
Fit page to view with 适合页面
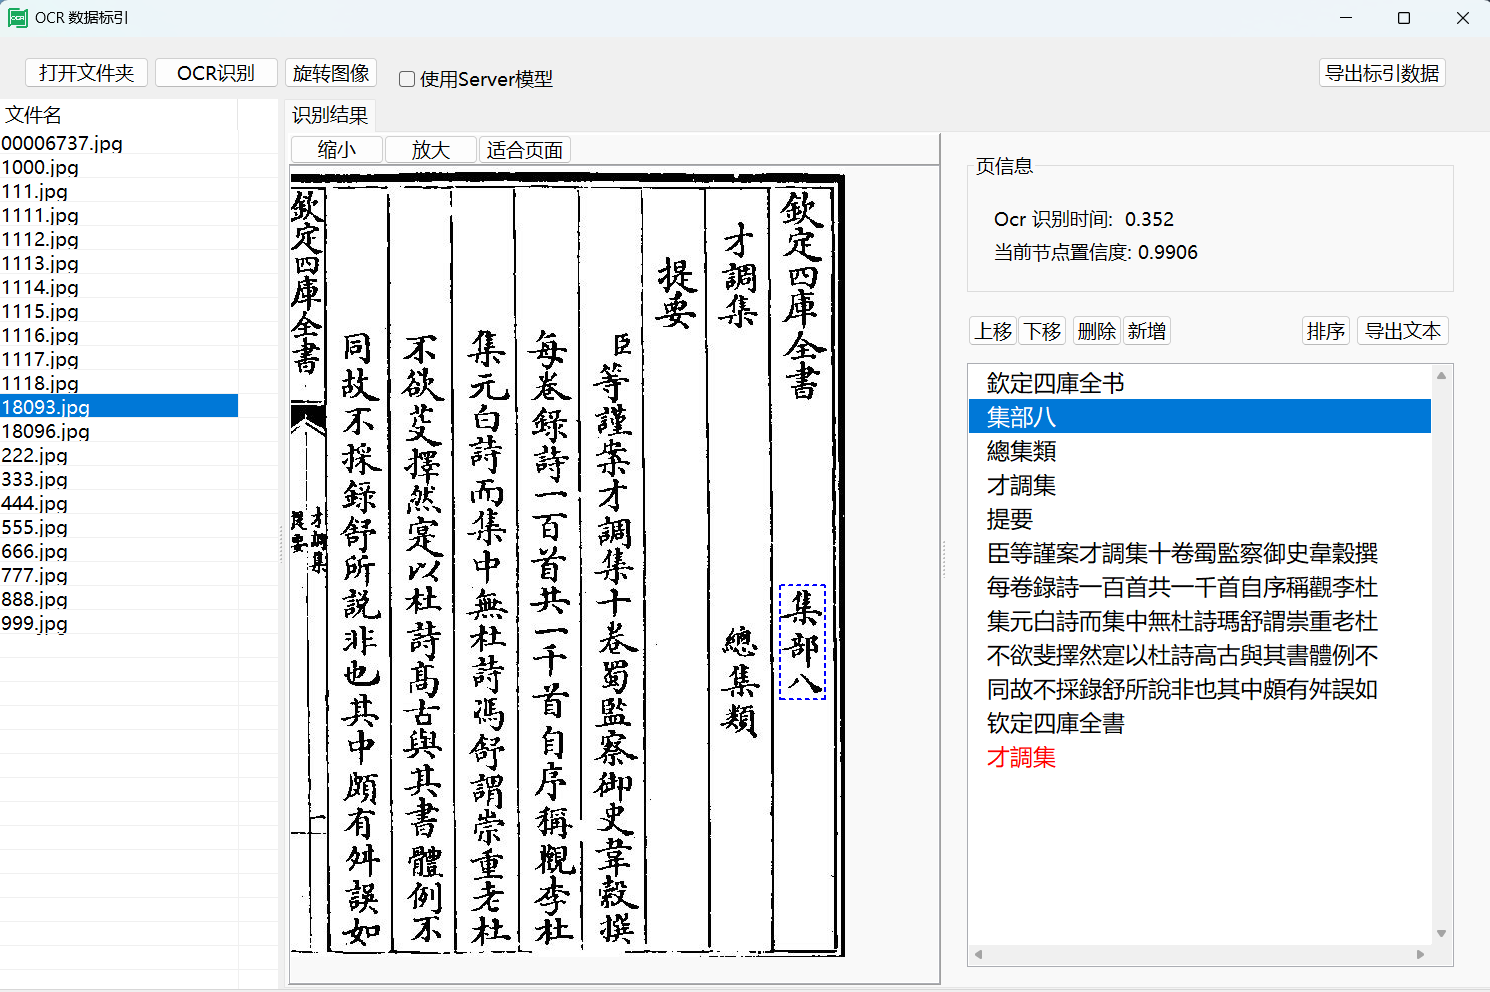pyautogui.click(x=524, y=149)
